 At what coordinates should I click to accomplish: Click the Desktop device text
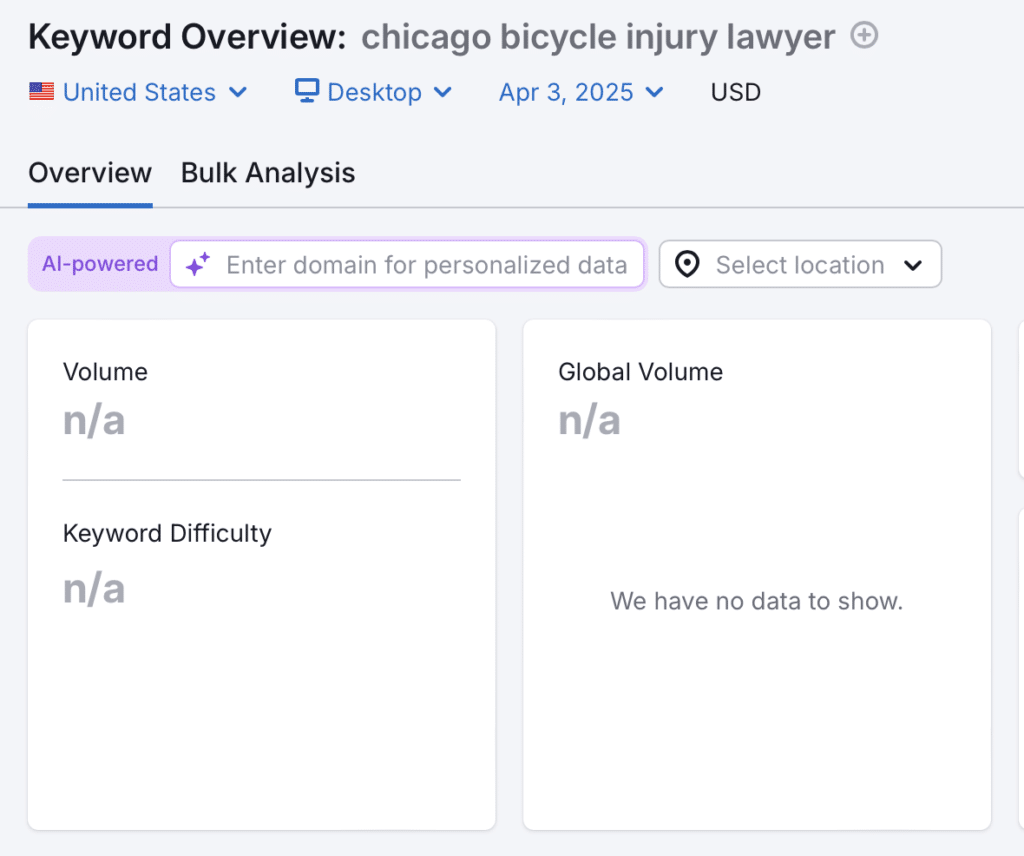pyautogui.click(x=374, y=92)
